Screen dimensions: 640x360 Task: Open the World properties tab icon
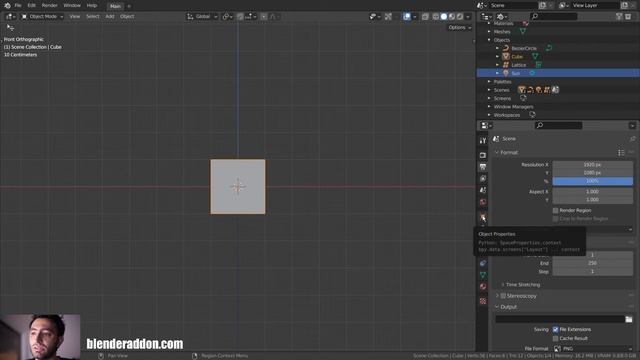pyautogui.click(x=483, y=202)
